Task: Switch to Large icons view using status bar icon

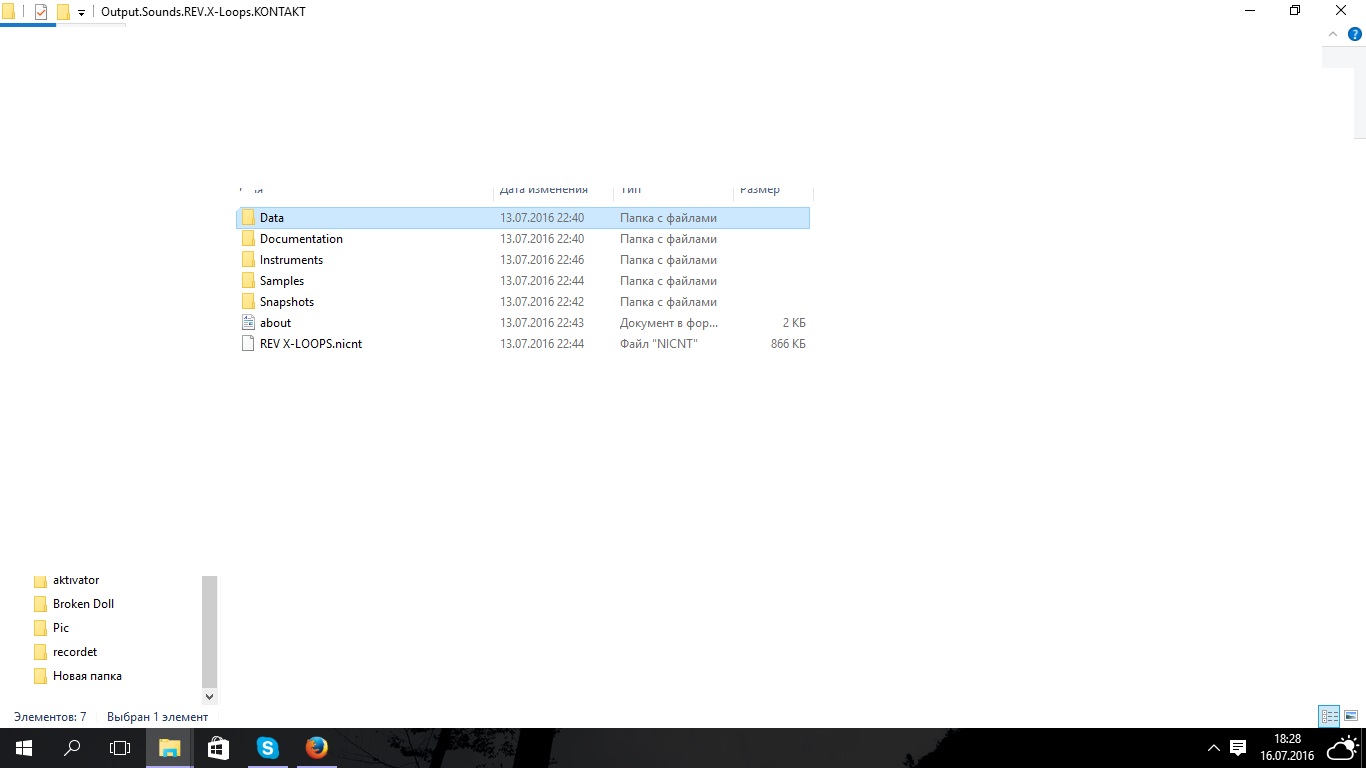Action: pos(1351,716)
